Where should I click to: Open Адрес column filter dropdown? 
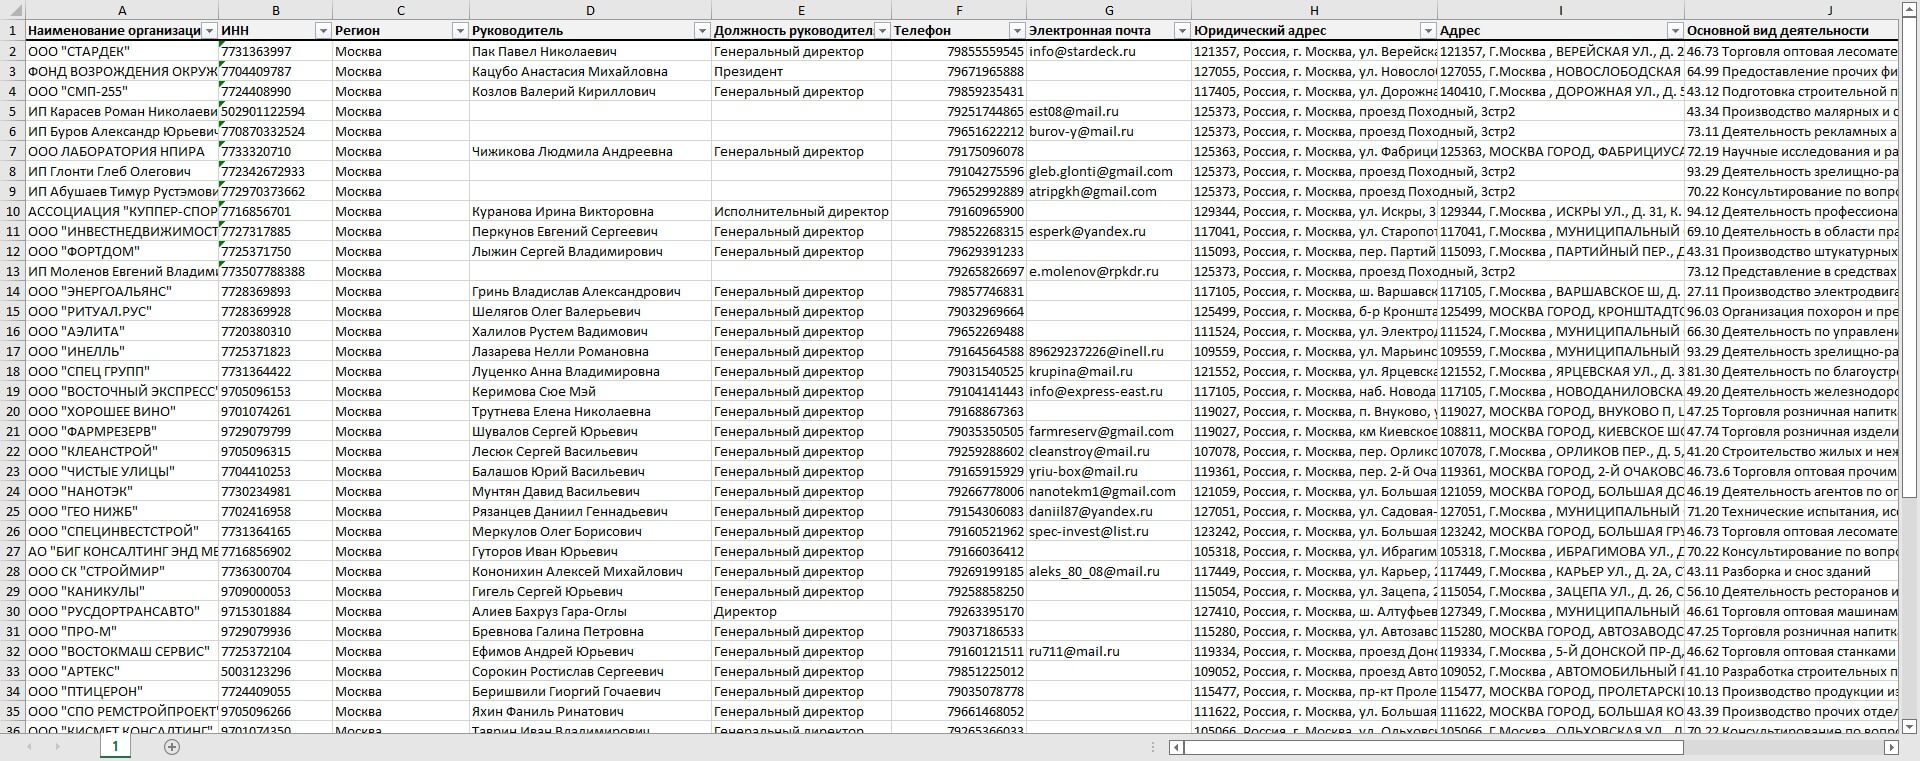coord(1675,31)
